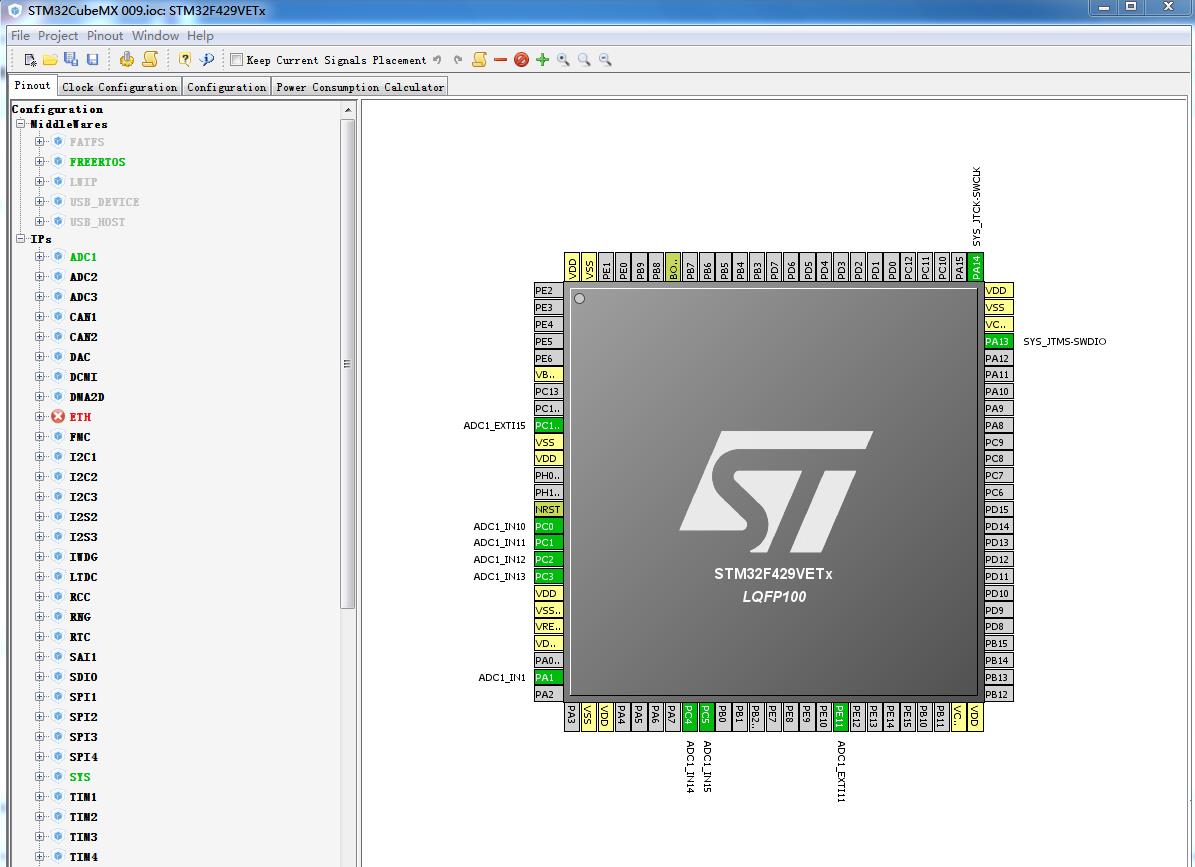
Task: Switch to the Clock Configuration tab
Action: pyautogui.click(x=120, y=87)
